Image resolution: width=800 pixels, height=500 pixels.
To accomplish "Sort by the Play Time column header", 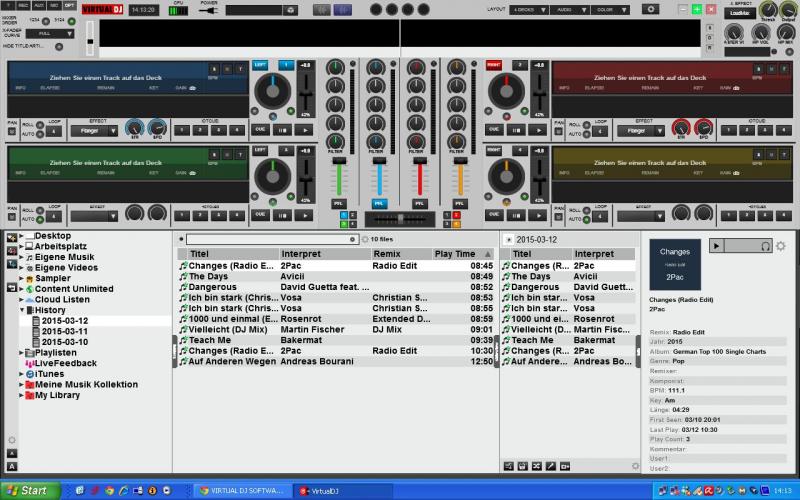I will pos(462,254).
